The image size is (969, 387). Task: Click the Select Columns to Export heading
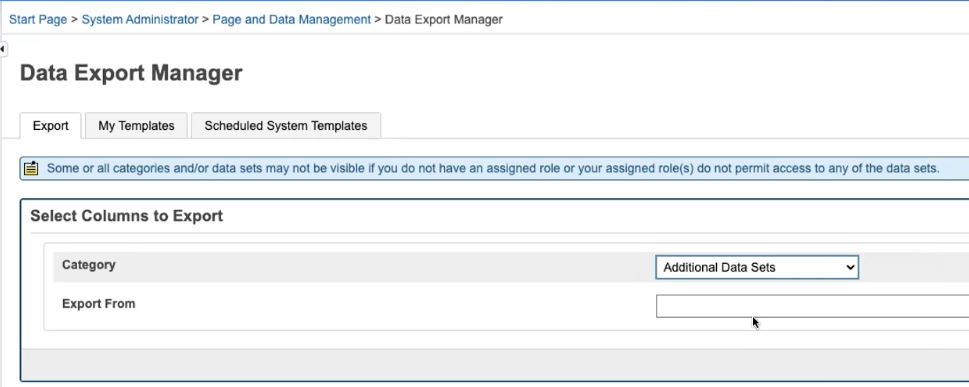pos(127,216)
